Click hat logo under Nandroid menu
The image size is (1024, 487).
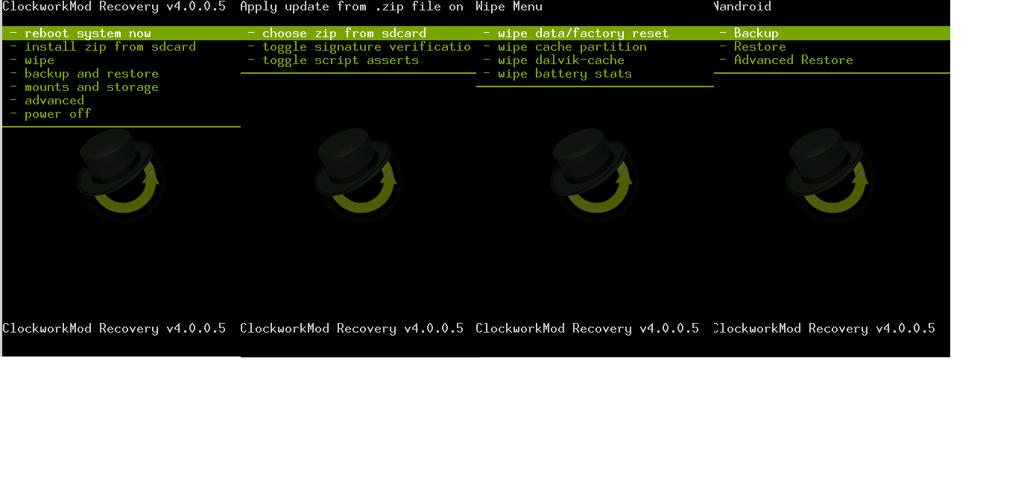[829, 171]
